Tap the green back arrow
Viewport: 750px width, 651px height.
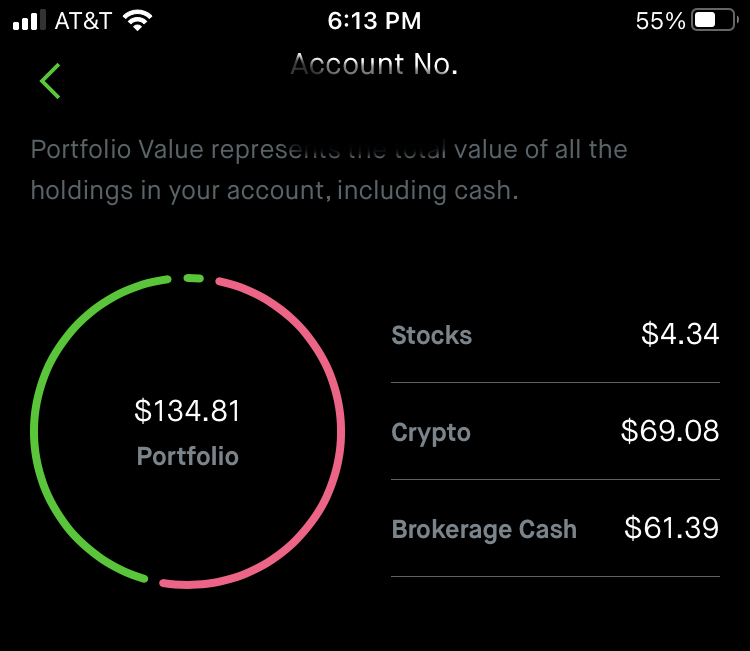[x=50, y=80]
